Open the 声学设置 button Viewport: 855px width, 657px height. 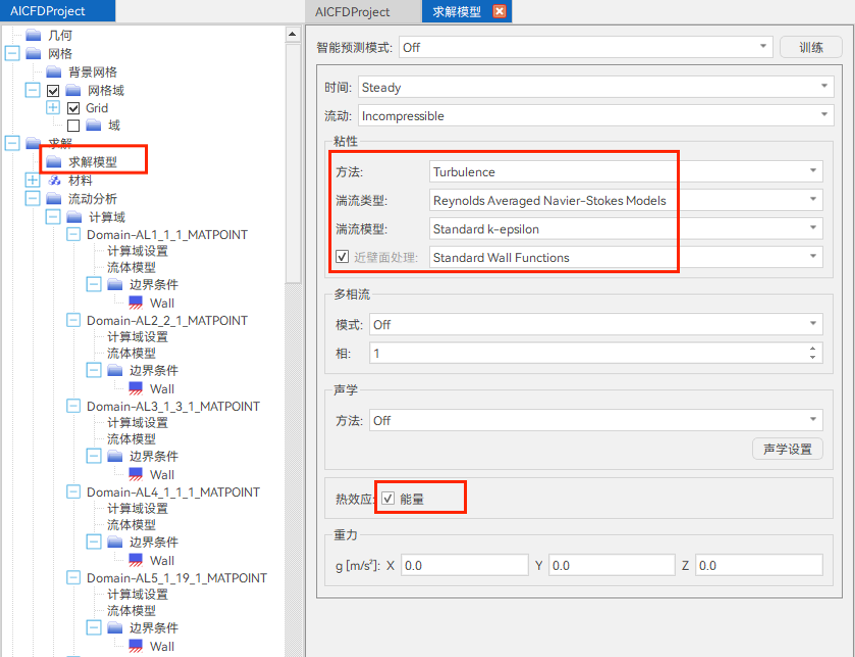point(787,449)
